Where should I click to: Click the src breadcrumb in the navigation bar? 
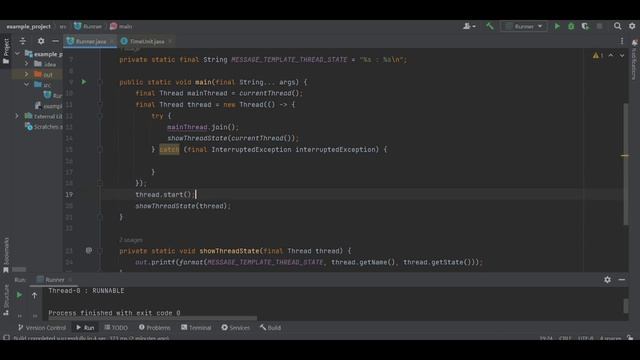(x=62, y=26)
